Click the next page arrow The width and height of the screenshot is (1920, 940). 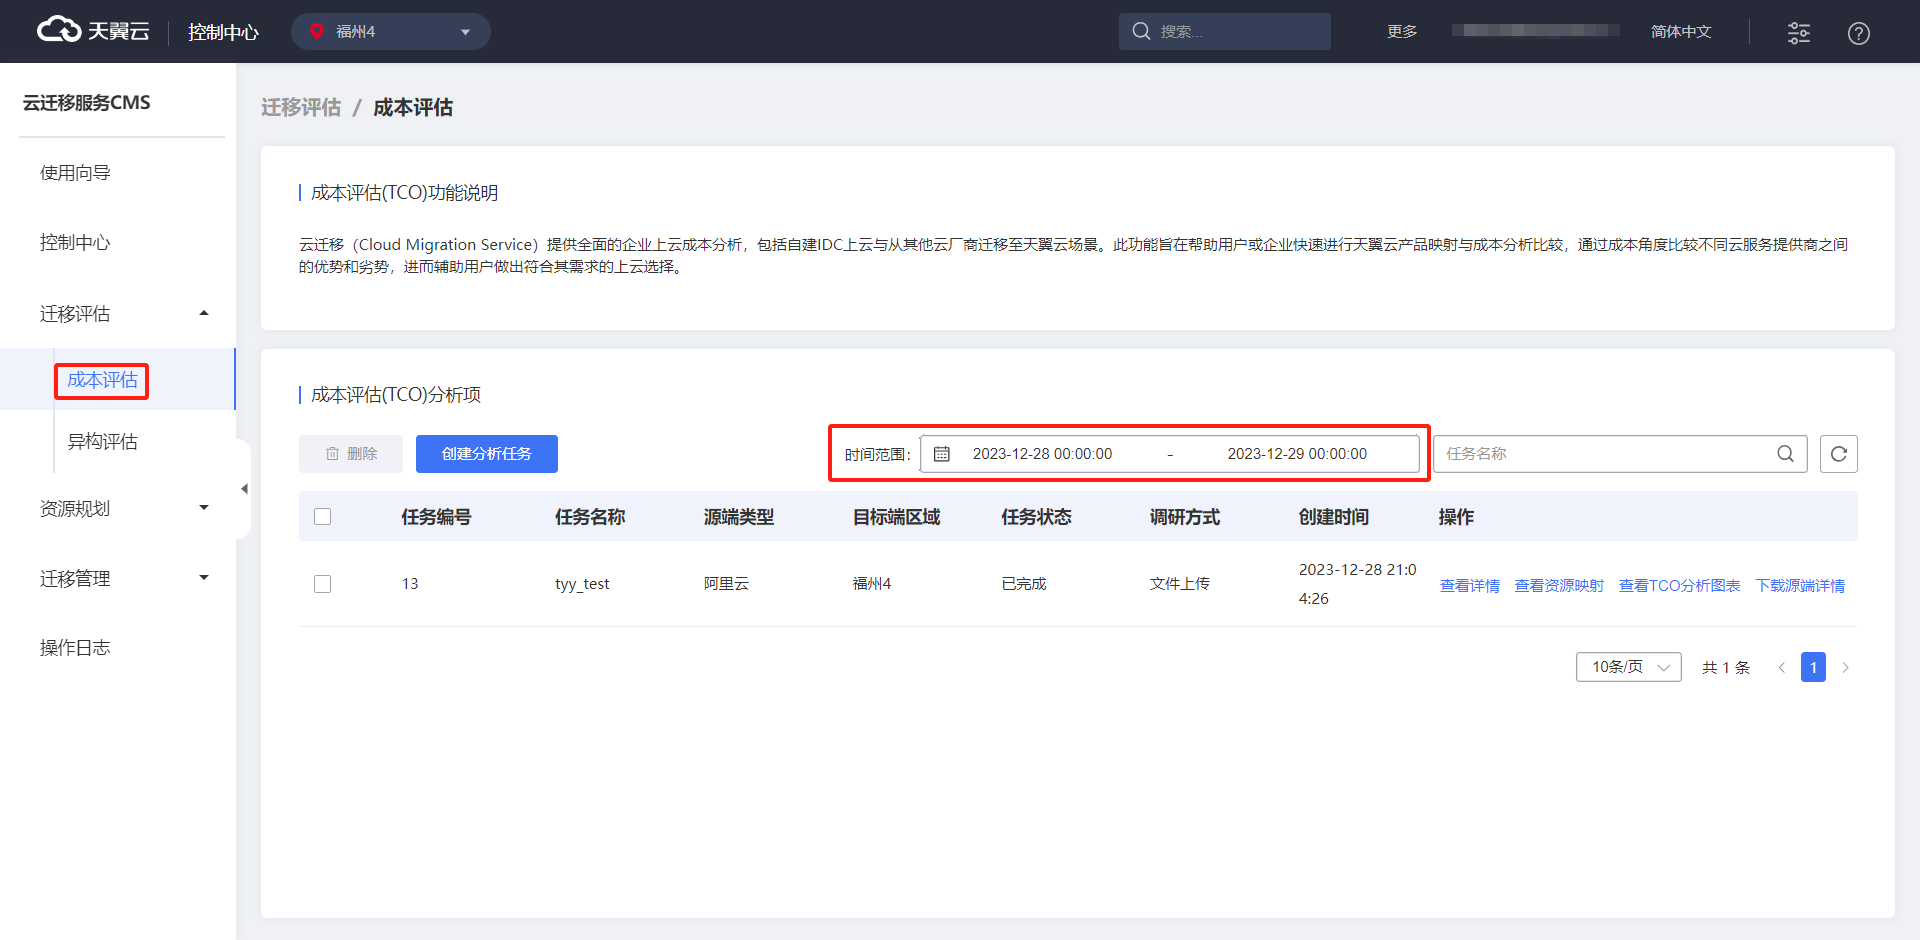(x=1845, y=668)
